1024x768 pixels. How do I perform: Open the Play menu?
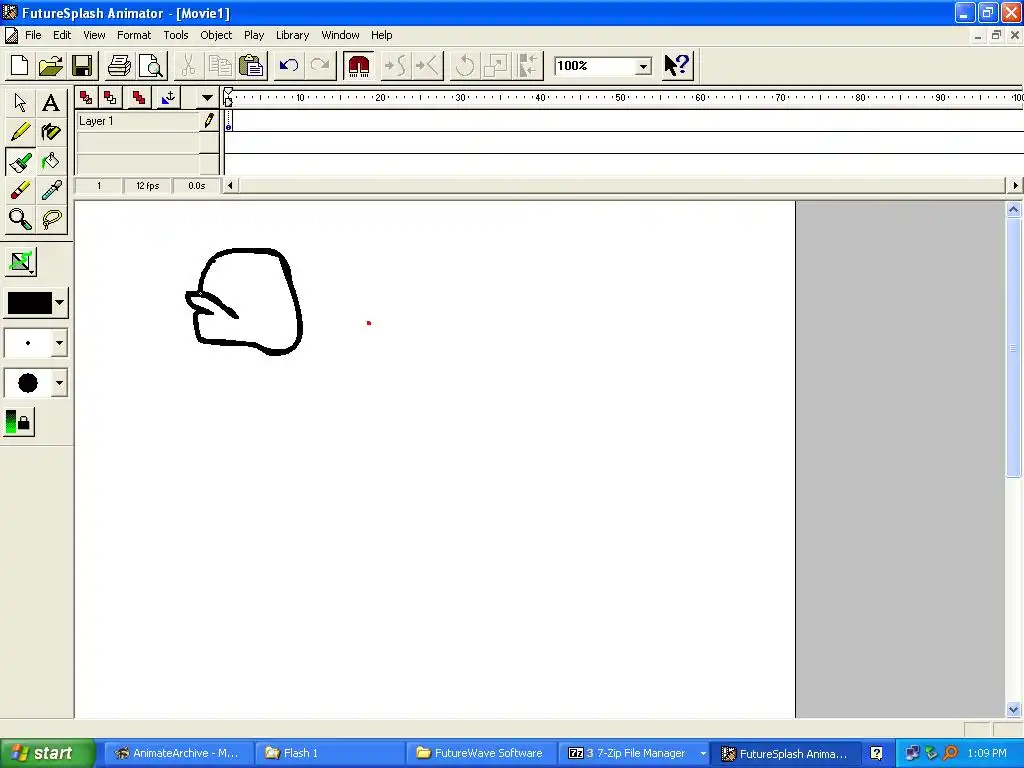pos(254,35)
